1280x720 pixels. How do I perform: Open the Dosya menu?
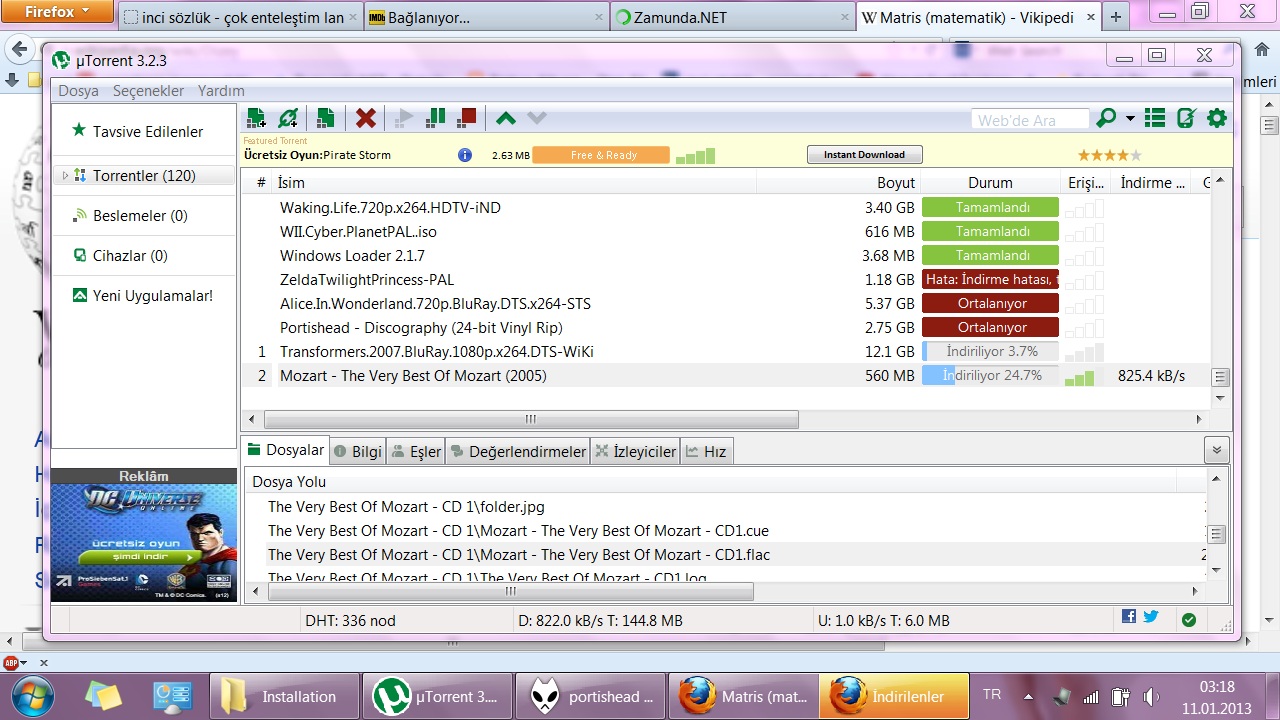(x=78, y=90)
